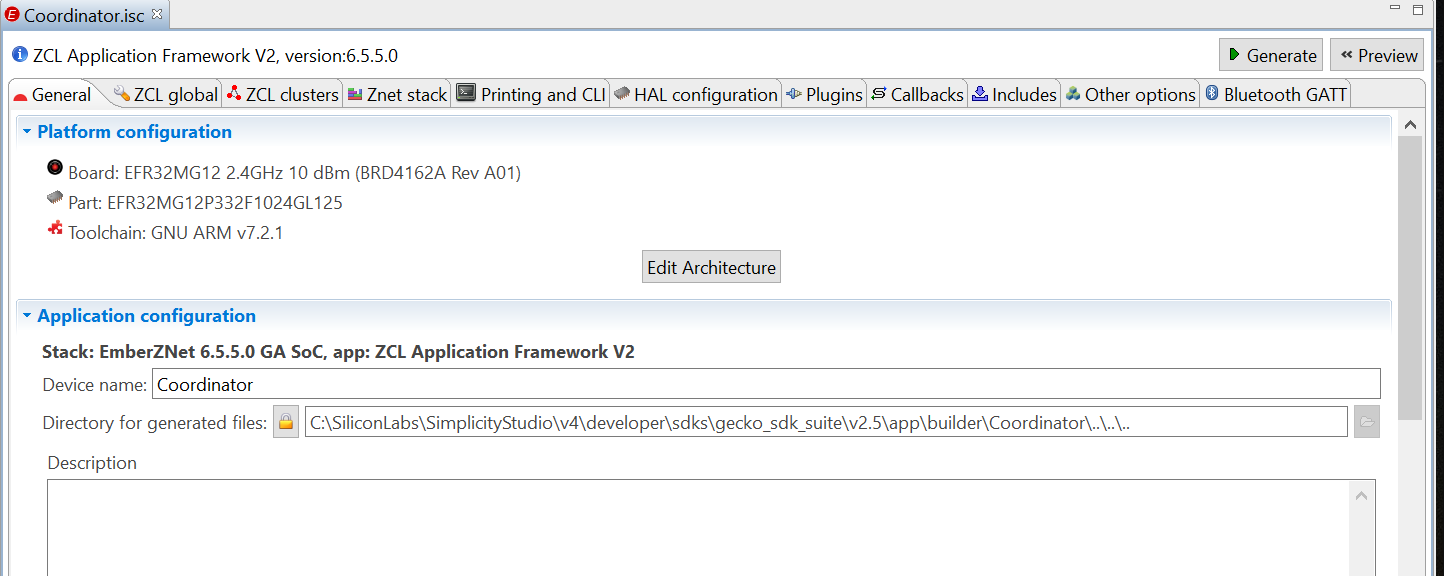Switch to the Callbacks tab
This screenshot has height=576, width=1444.
917,95
